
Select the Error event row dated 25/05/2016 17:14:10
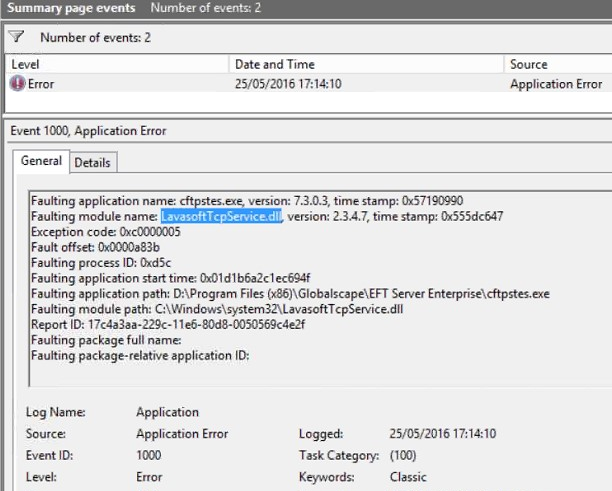308,84
